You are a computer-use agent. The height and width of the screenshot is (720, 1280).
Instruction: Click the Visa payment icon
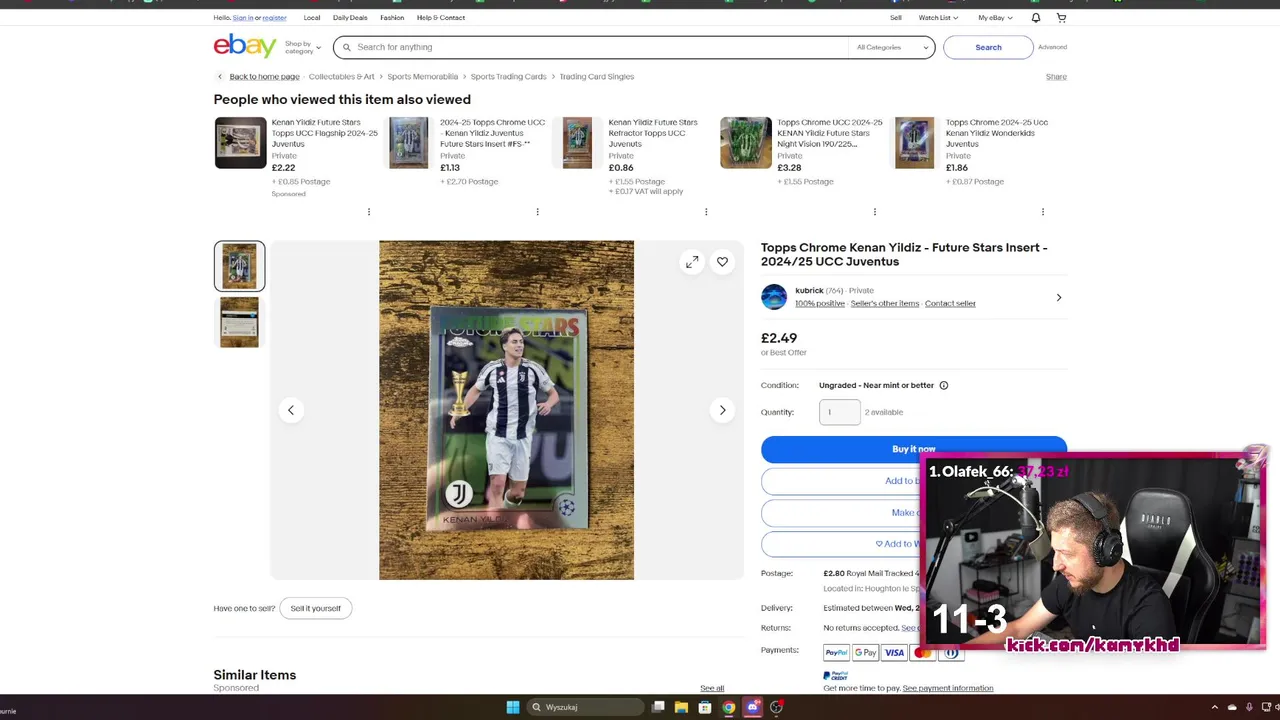click(894, 653)
